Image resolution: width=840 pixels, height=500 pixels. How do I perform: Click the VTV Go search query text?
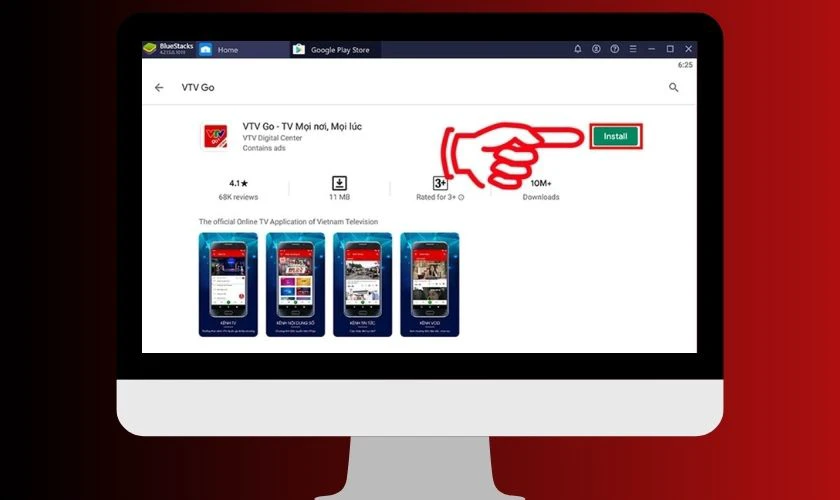198,87
